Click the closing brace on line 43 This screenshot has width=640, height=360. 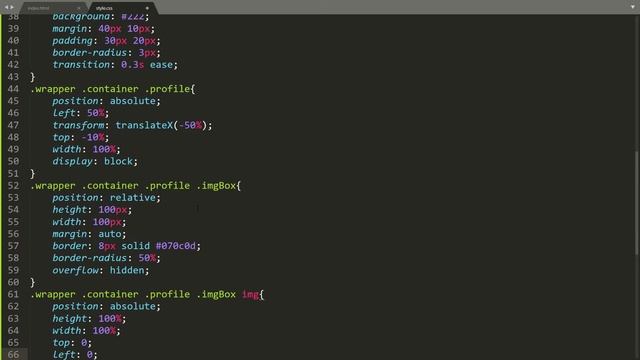pos(33,77)
